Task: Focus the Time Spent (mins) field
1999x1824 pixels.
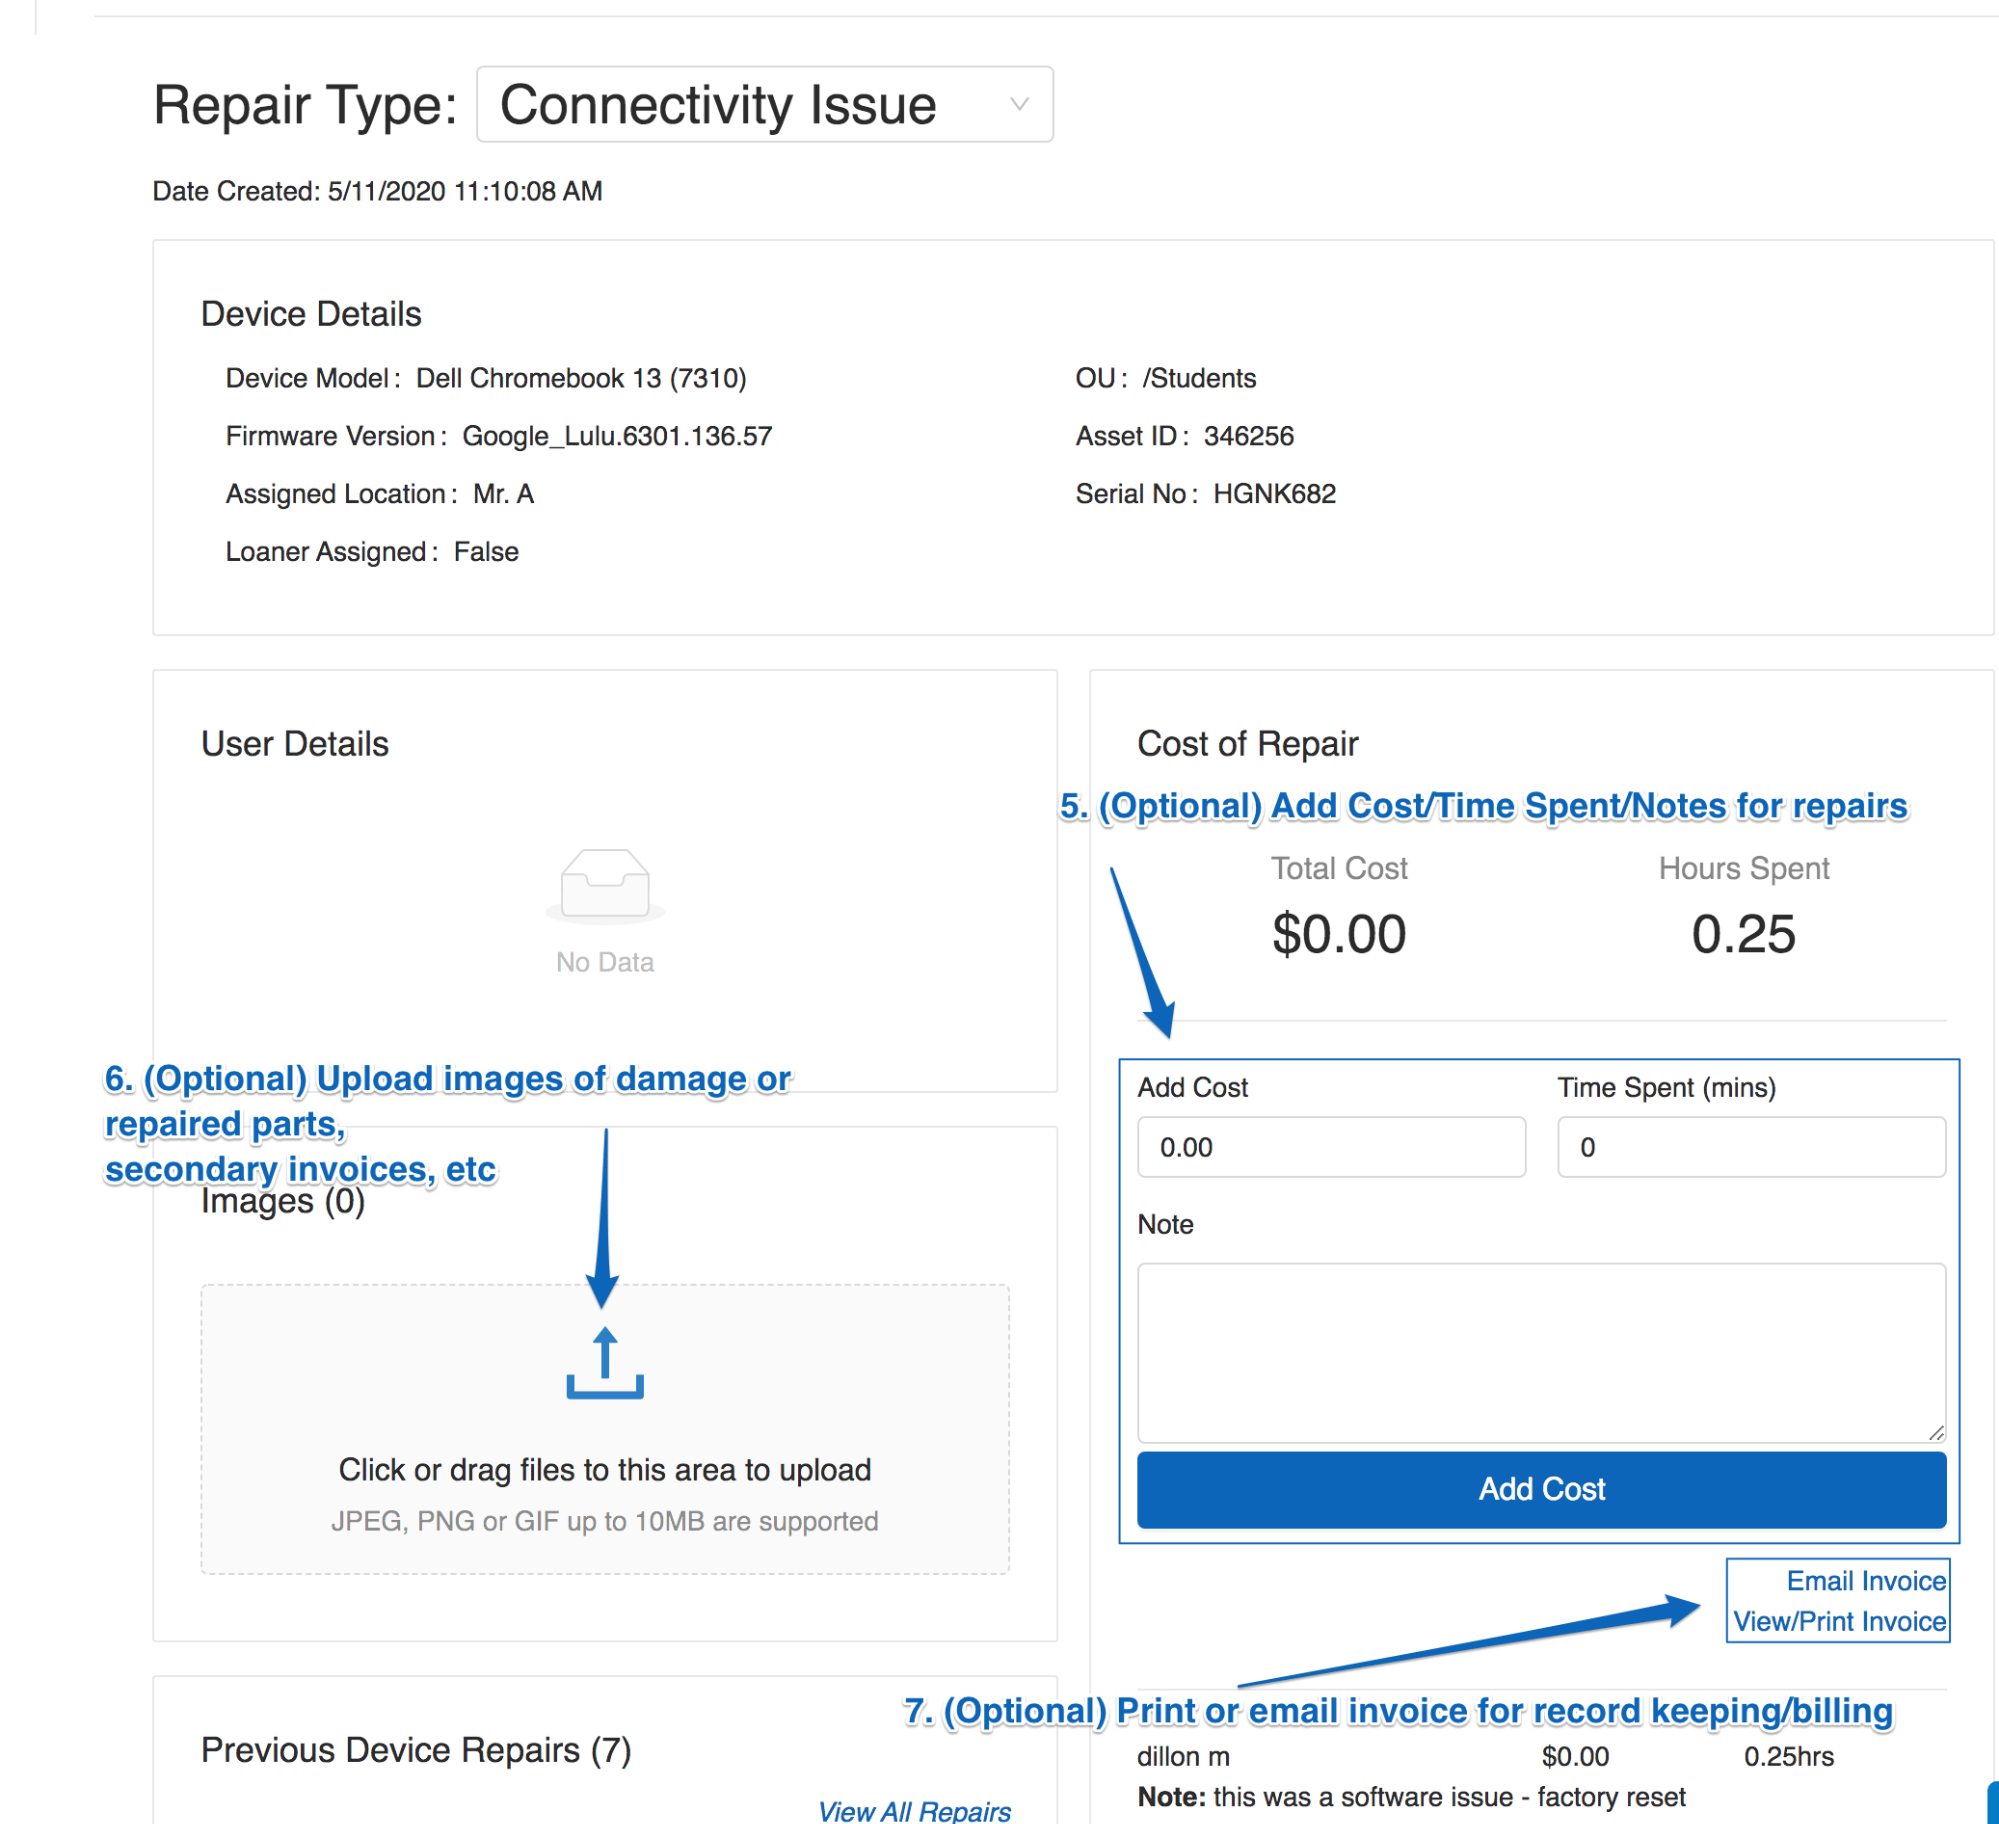Action: (1751, 1147)
